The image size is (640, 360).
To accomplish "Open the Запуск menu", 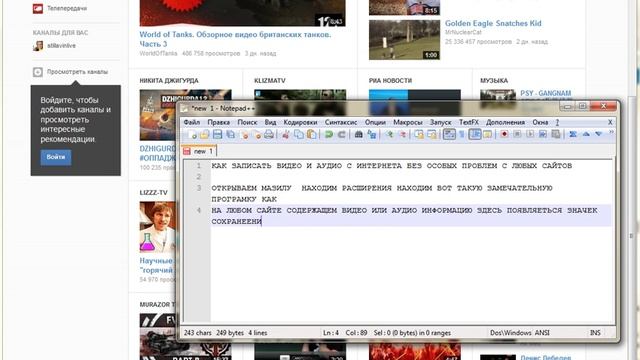I will (x=440, y=122).
